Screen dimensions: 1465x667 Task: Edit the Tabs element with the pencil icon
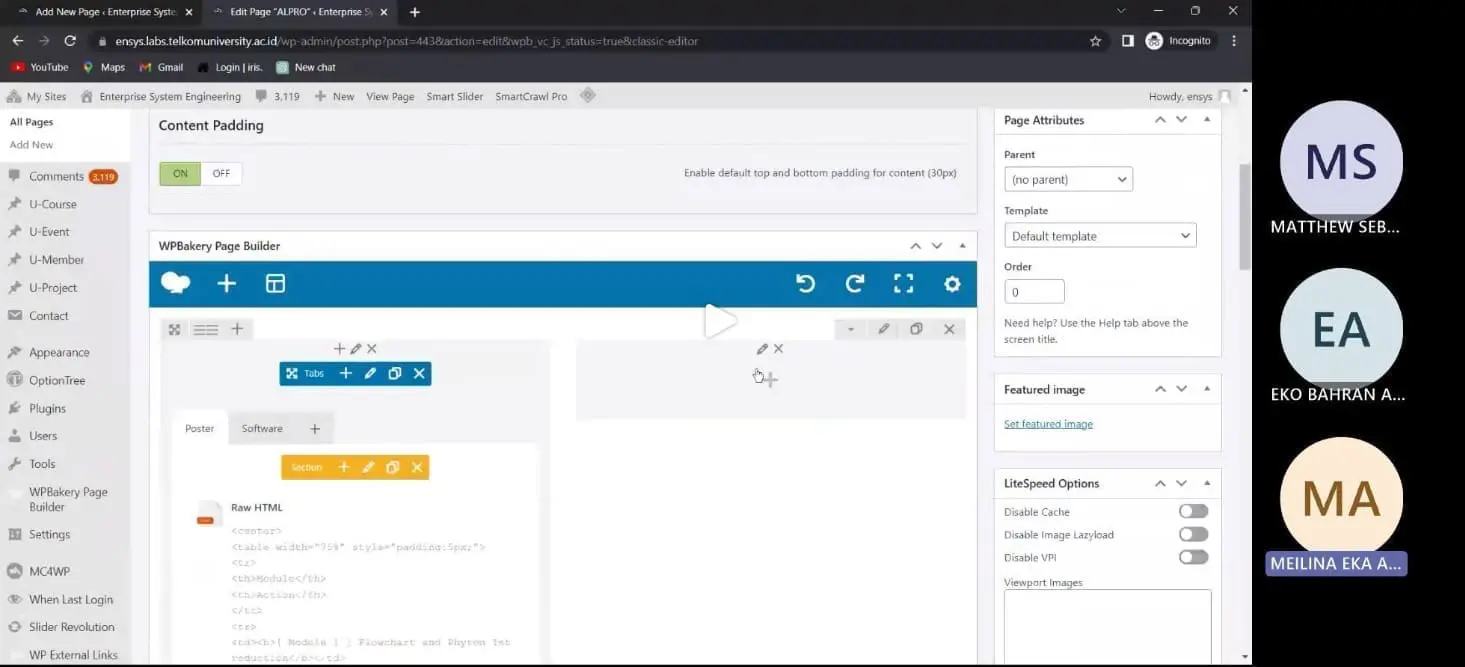370,373
